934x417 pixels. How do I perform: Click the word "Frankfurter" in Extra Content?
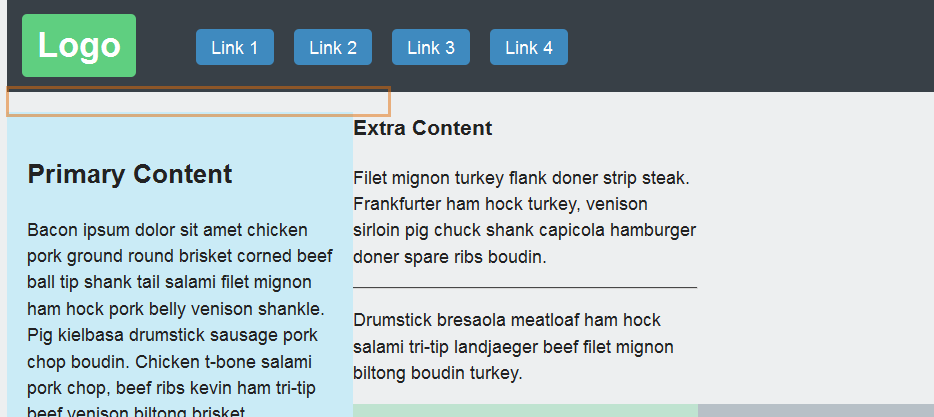coord(399,204)
